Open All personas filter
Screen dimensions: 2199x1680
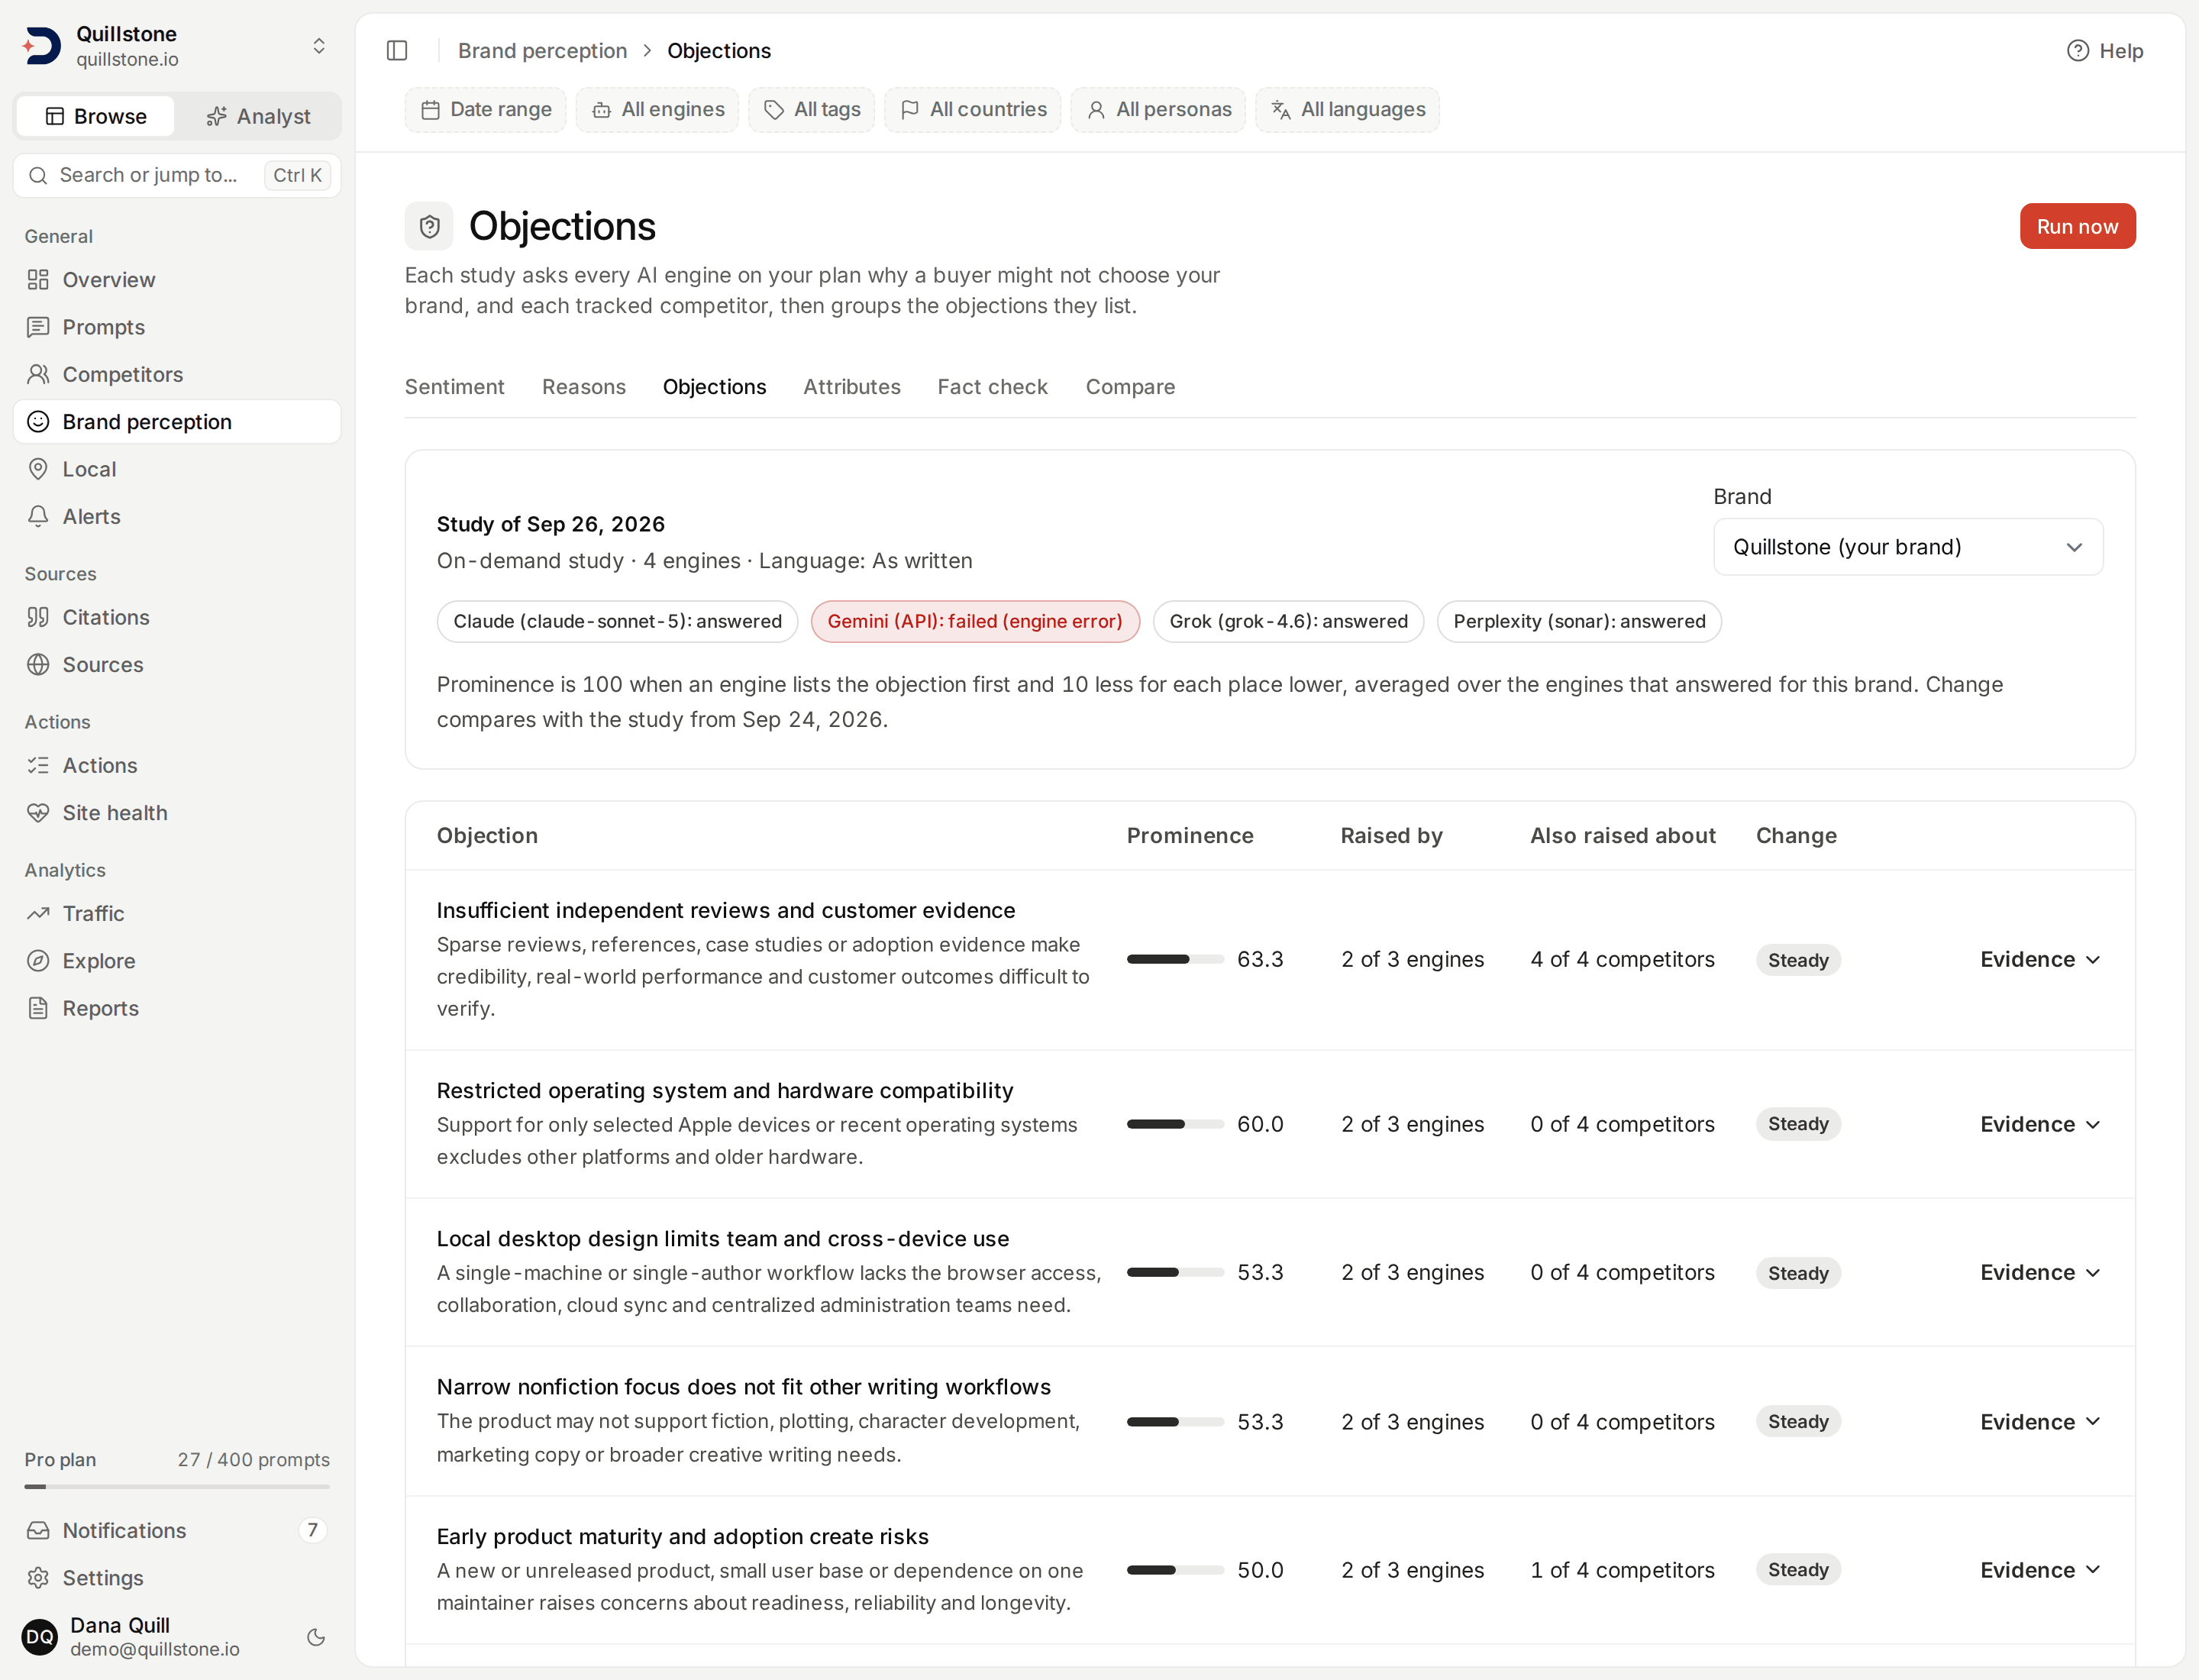click(1158, 109)
